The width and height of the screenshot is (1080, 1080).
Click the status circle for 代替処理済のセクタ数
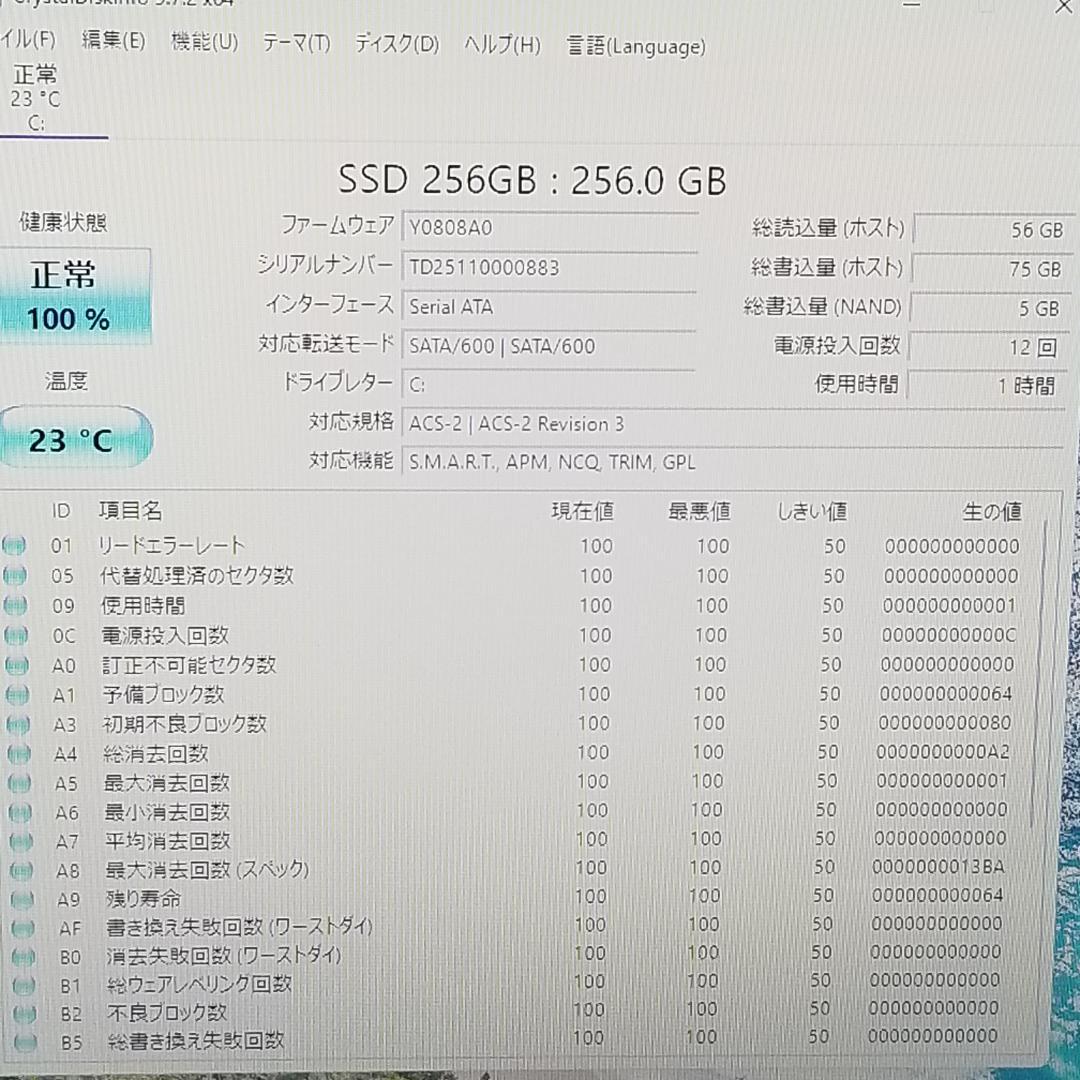click(x=16, y=575)
